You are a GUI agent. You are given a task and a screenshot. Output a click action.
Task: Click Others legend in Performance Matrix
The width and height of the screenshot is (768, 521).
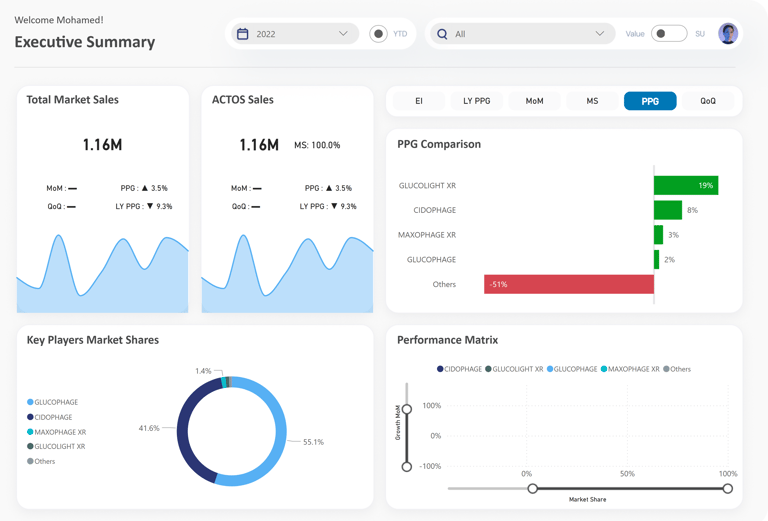(677, 369)
